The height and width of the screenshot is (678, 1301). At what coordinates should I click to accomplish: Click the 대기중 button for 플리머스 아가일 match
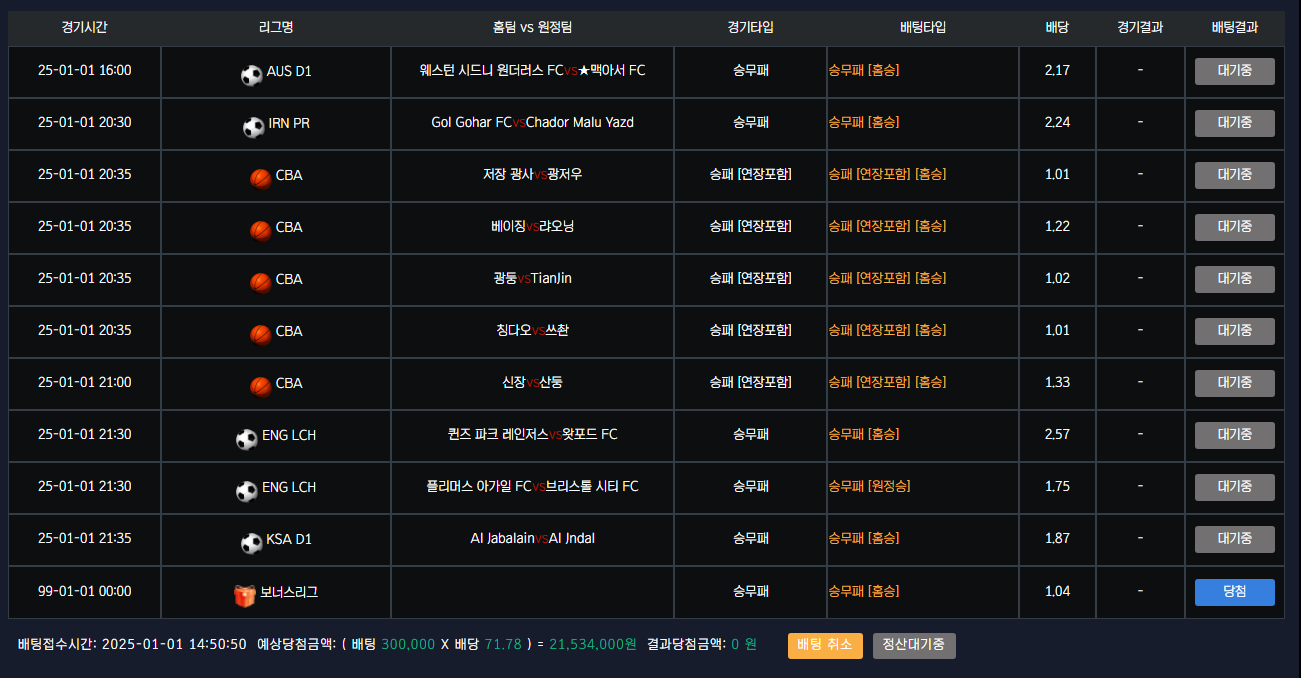(x=1235, y=487)
